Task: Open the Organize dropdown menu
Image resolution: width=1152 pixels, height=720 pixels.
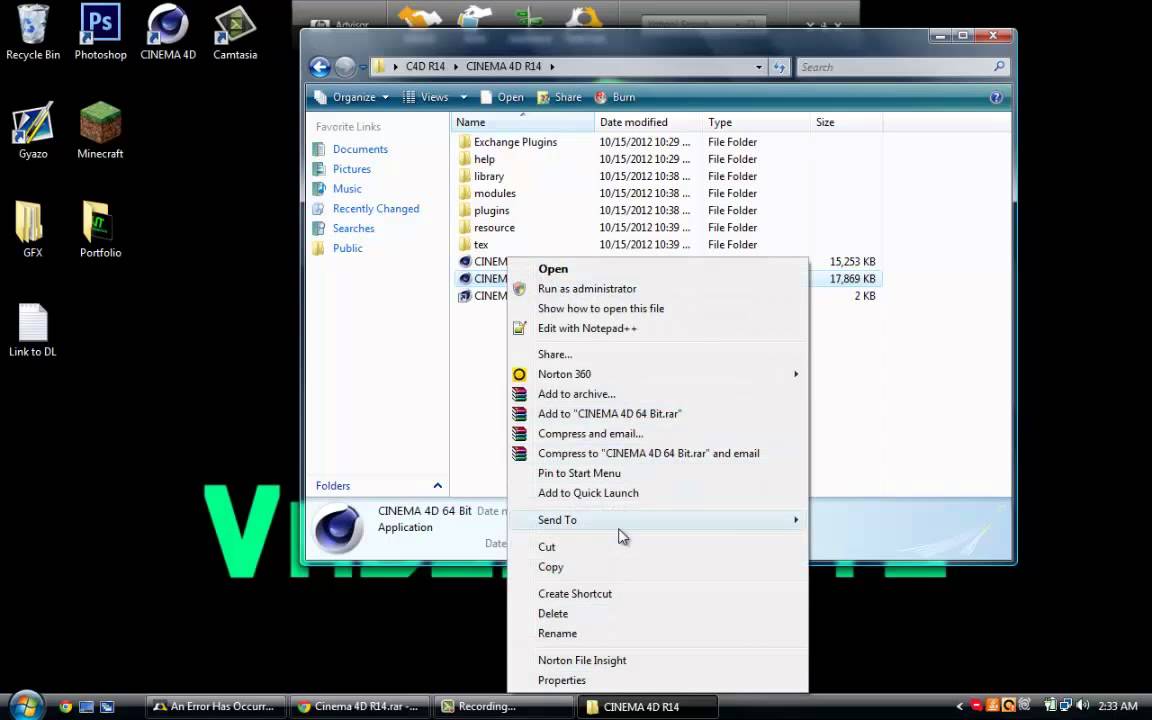Action: [351, 97]
